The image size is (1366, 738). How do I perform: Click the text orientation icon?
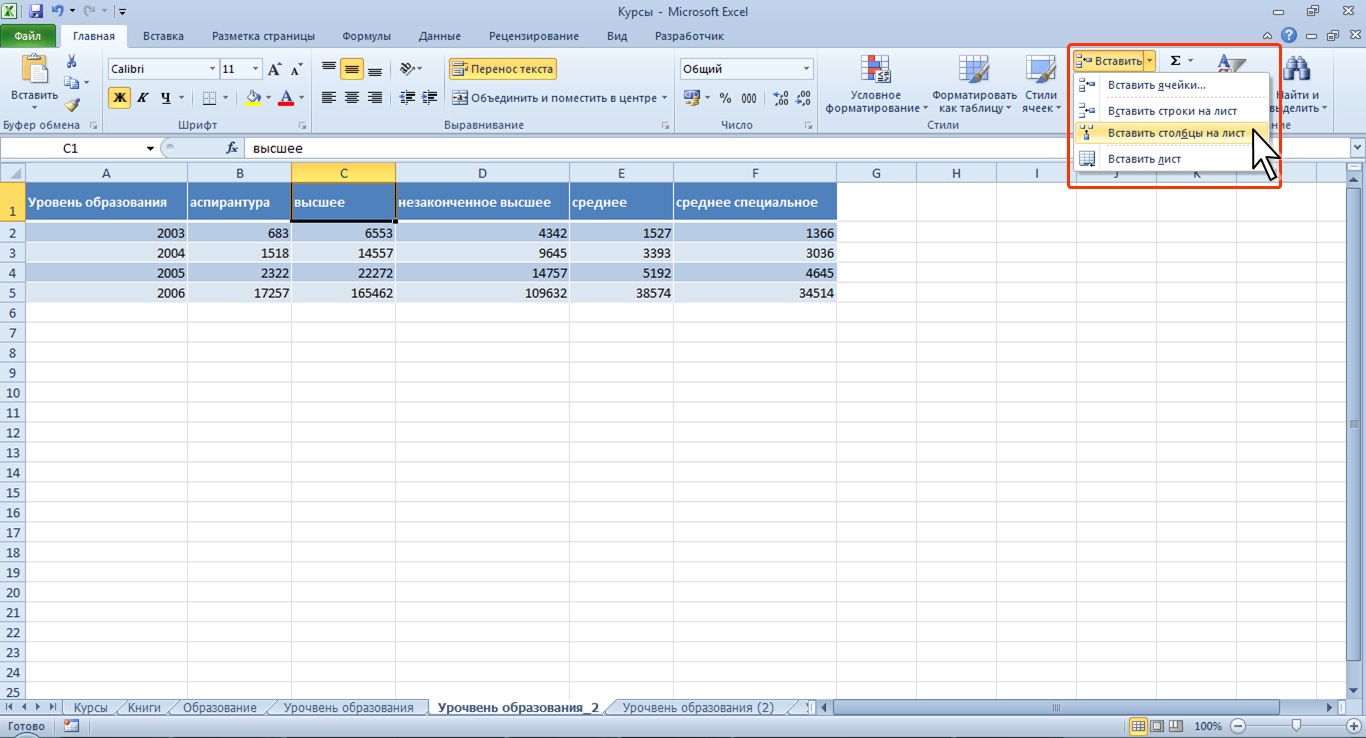[407, 69]
